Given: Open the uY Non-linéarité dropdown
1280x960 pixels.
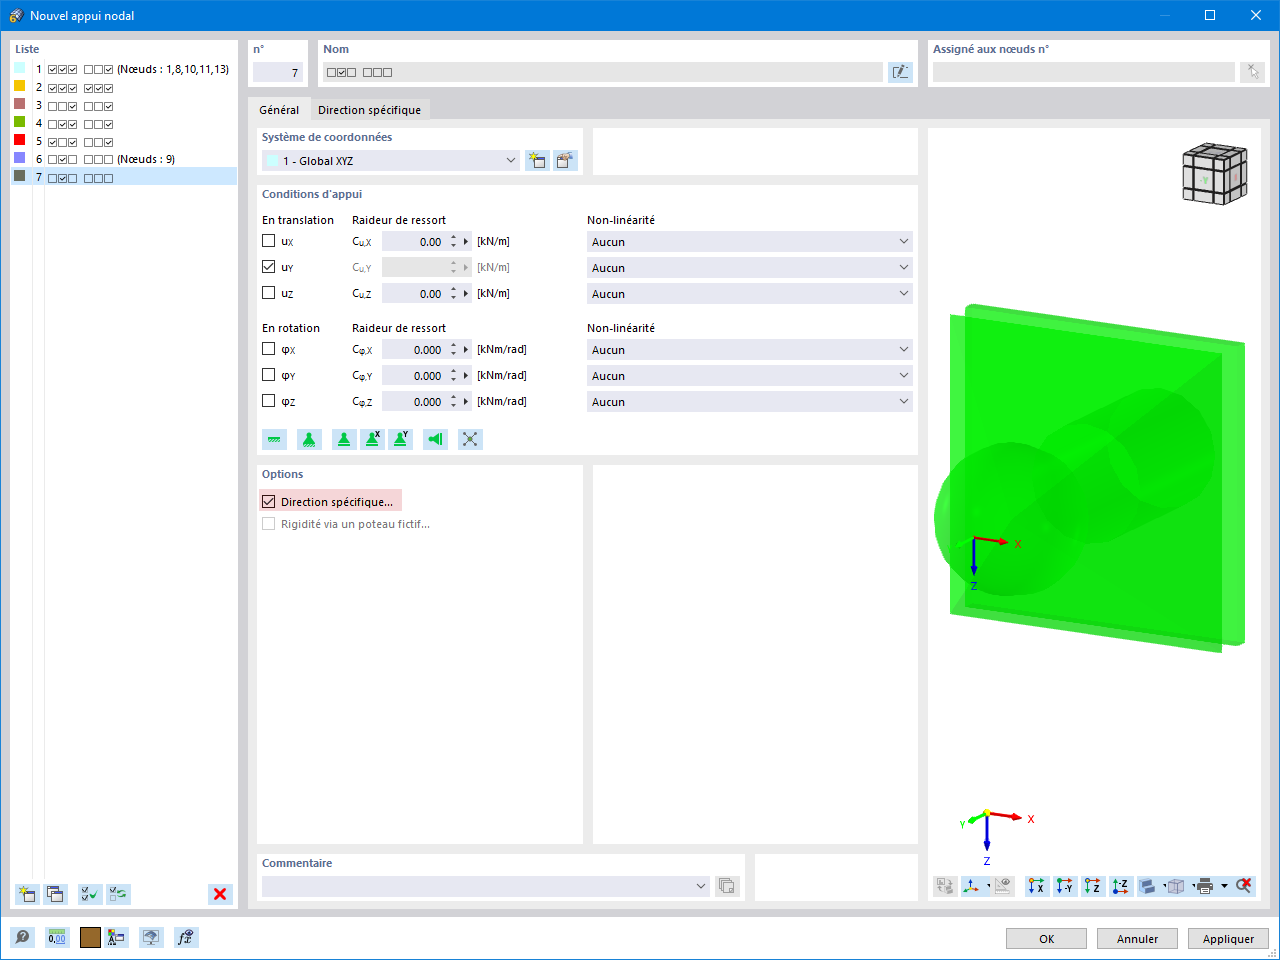Looking at the screenshot, I should click(750, 267).
